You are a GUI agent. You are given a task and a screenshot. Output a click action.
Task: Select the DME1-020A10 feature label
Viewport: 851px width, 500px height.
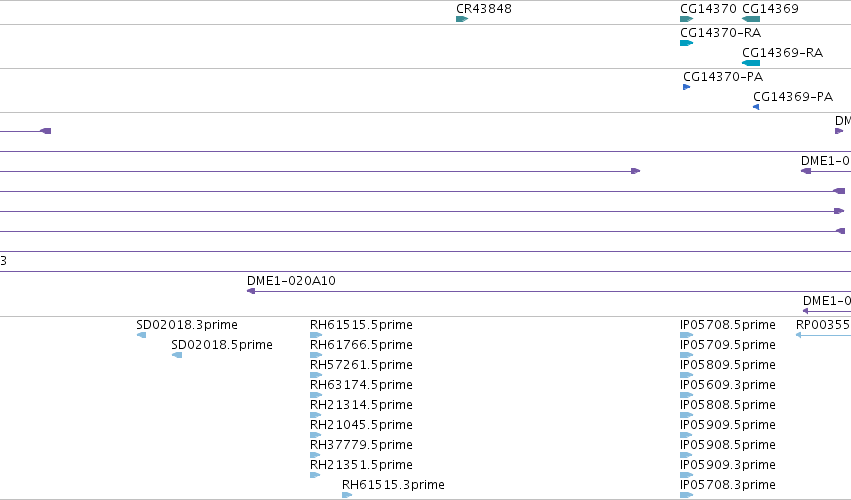point(291,281)
